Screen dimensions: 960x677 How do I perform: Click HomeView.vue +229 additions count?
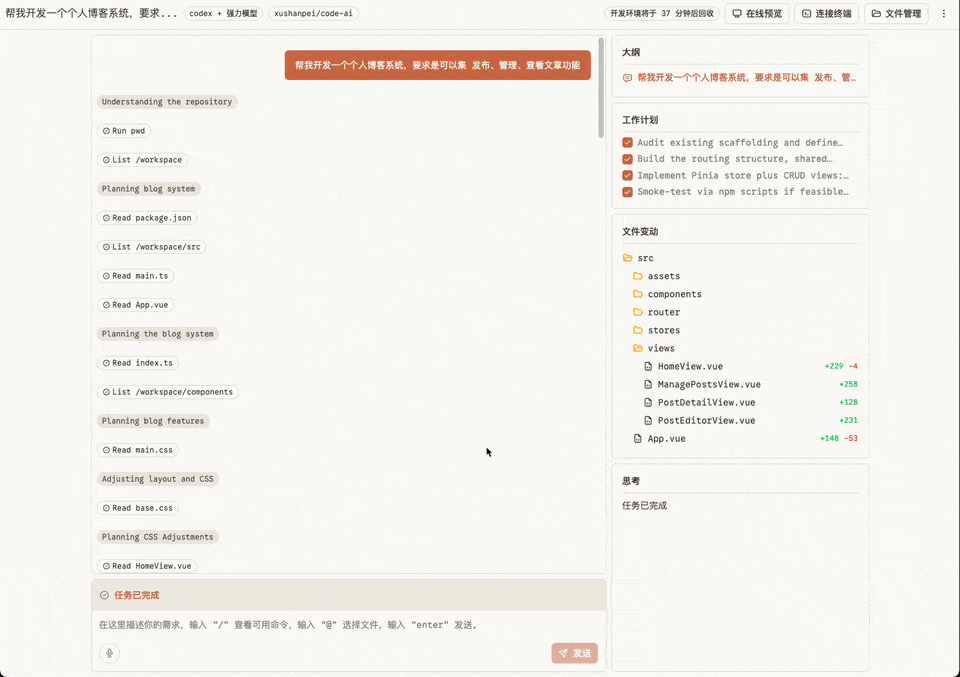[x=833, y=366]
